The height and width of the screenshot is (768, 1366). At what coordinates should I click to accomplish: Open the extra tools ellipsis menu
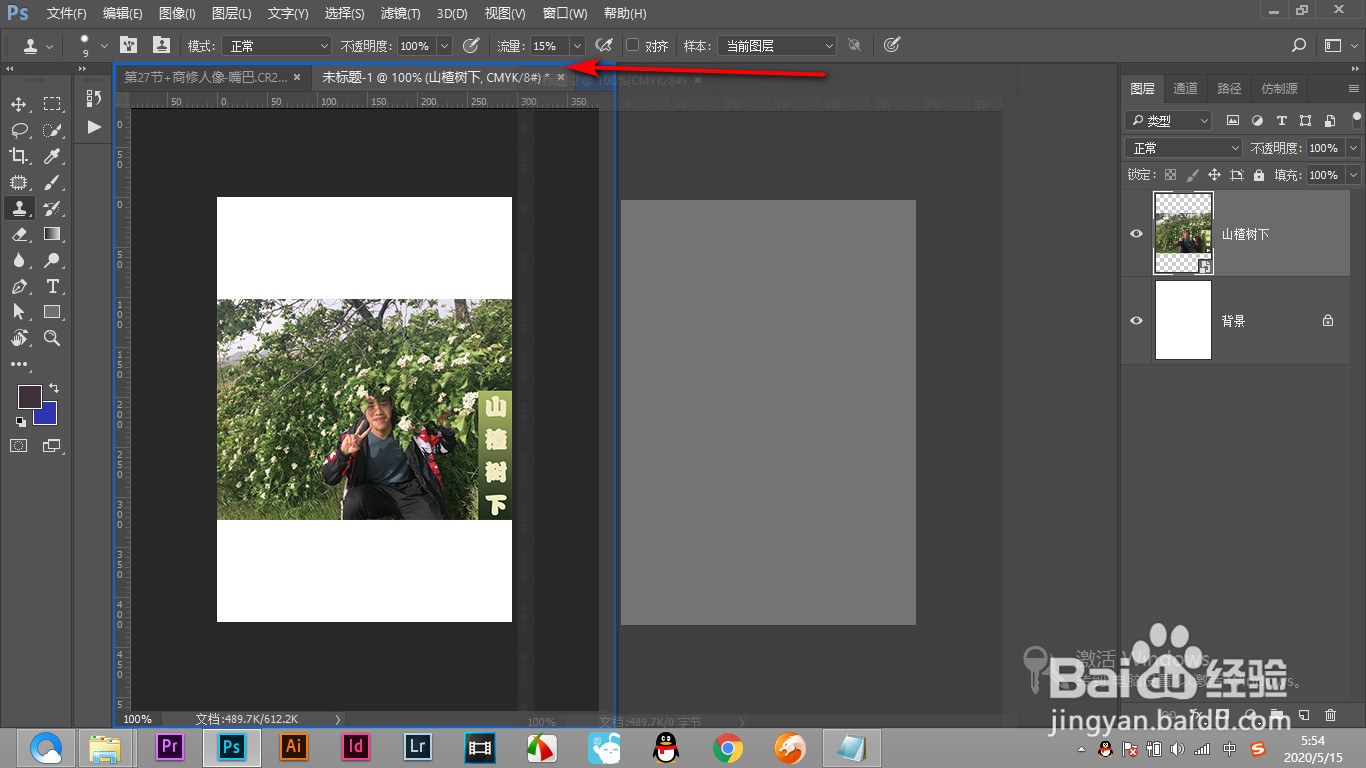[x=19, y=365]
